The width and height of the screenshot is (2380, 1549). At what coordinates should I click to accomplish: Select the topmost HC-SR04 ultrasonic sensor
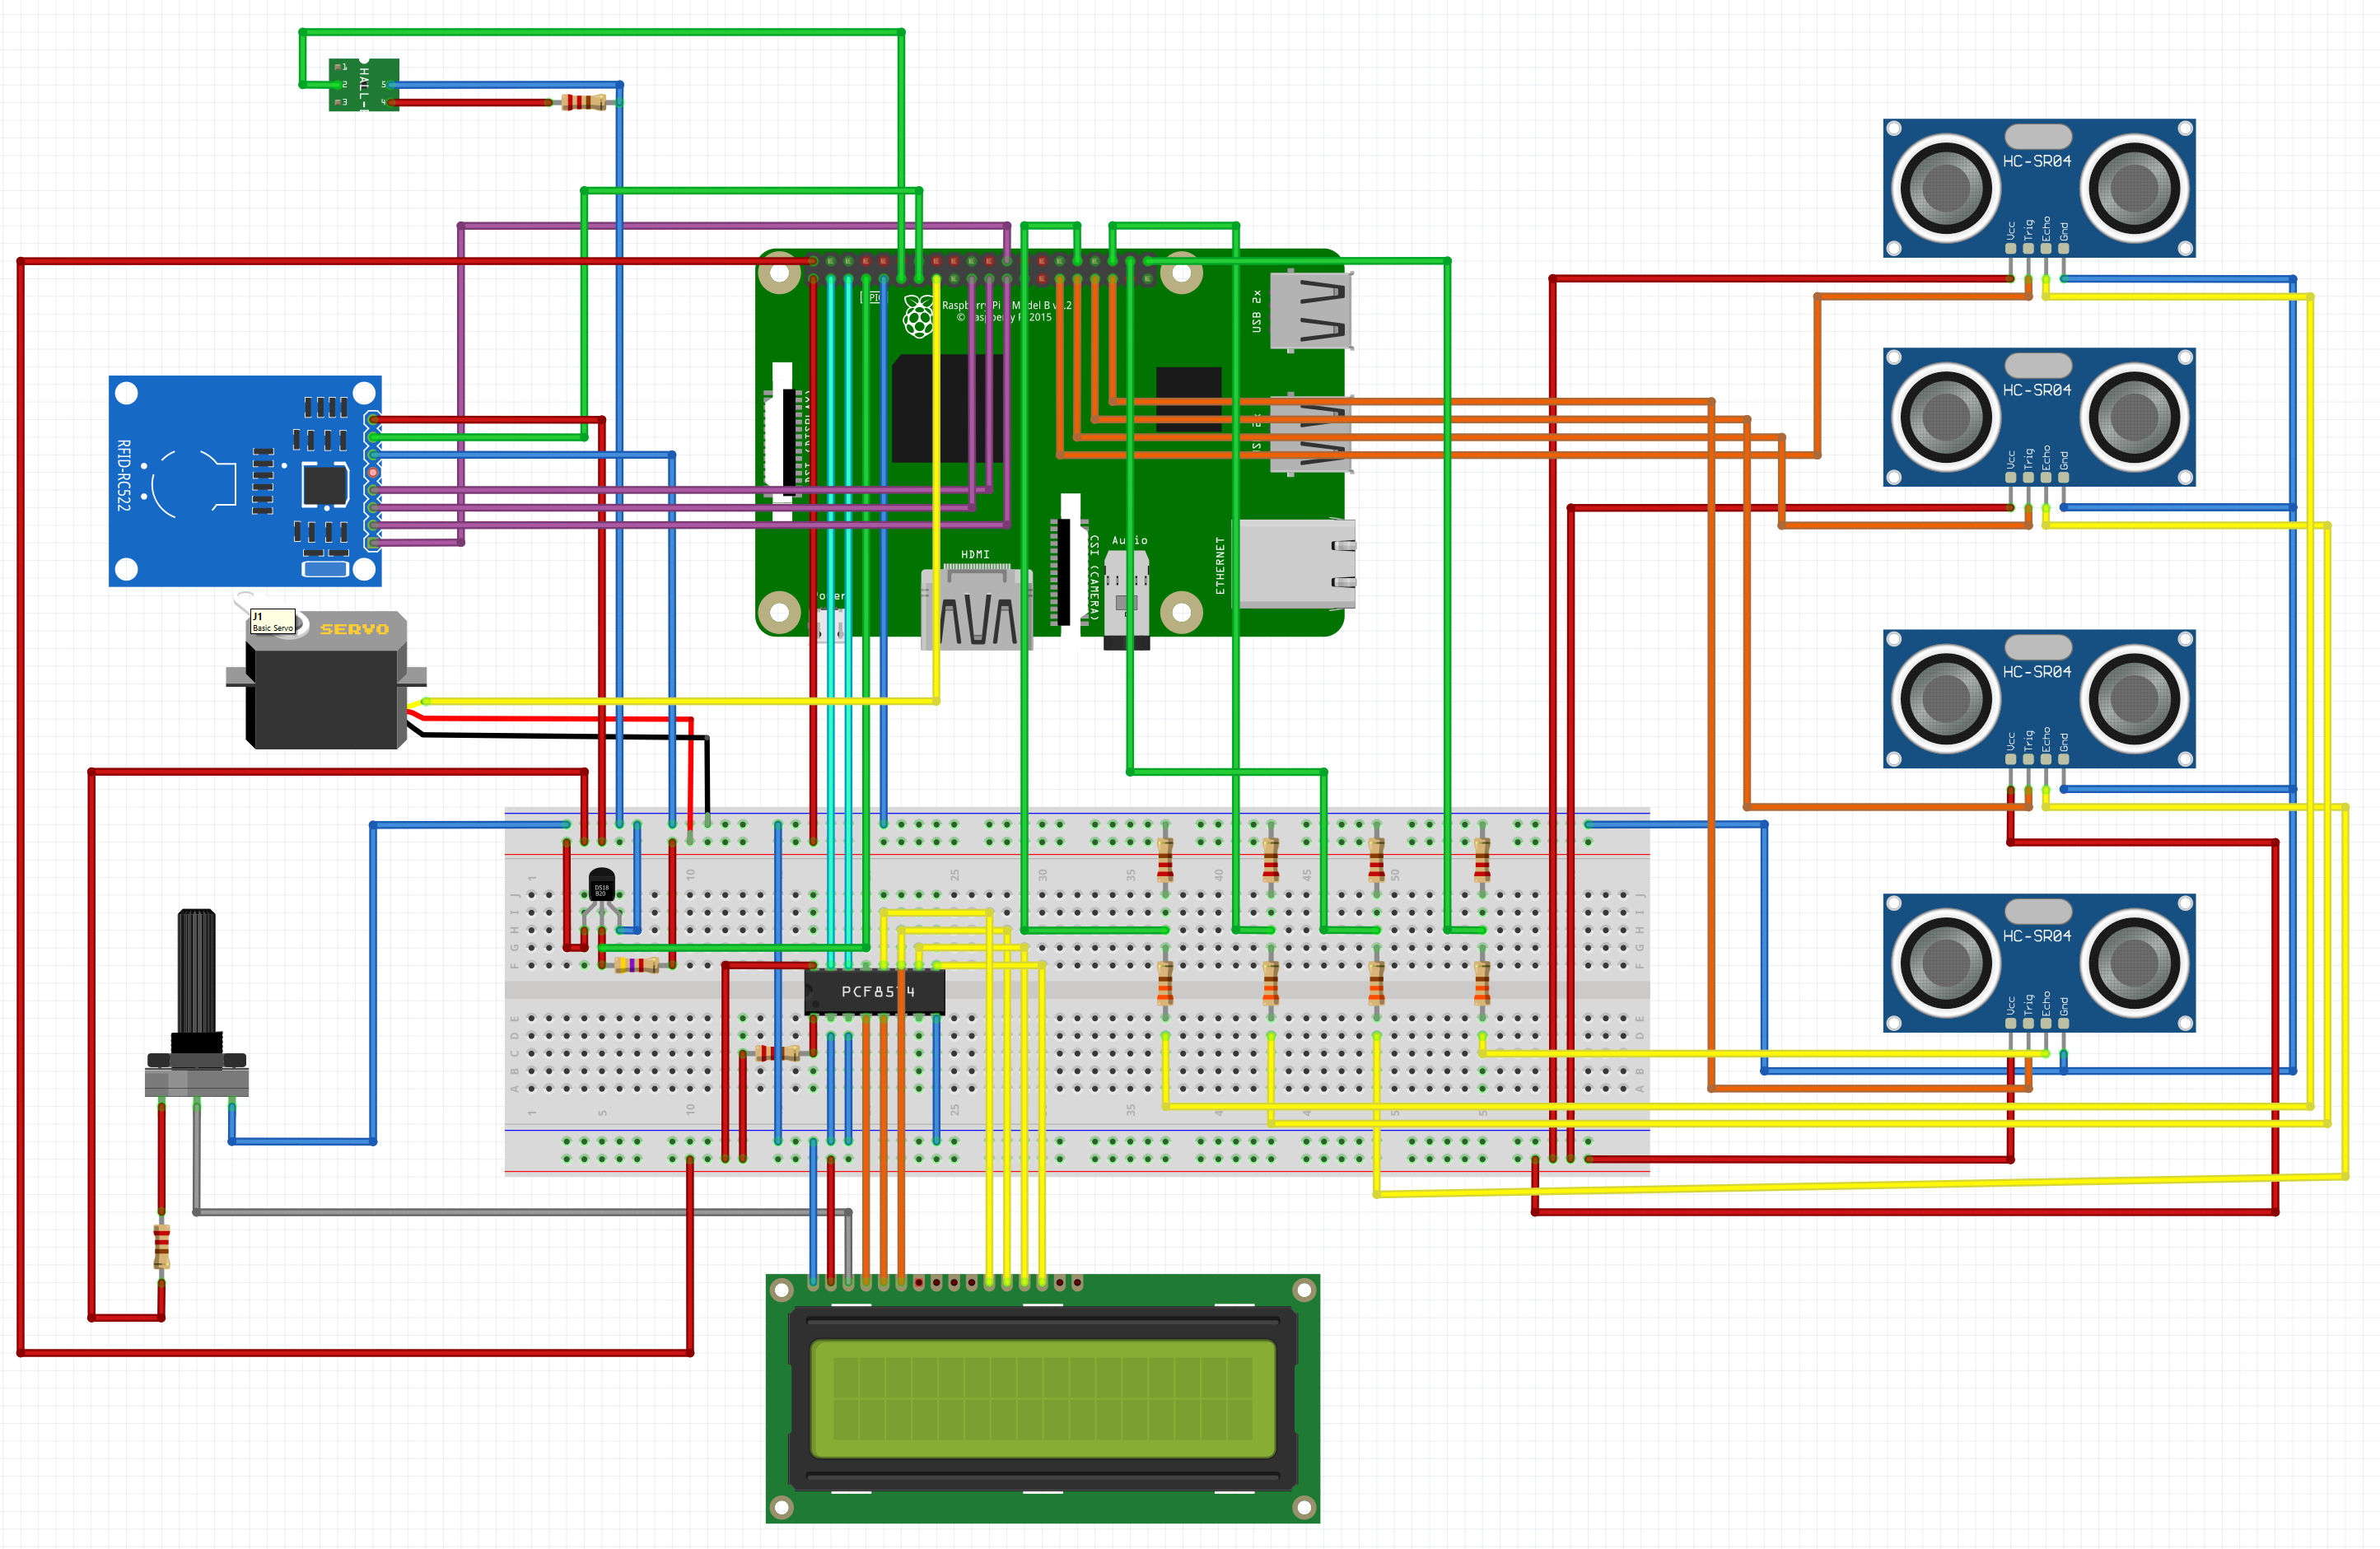2039,188
